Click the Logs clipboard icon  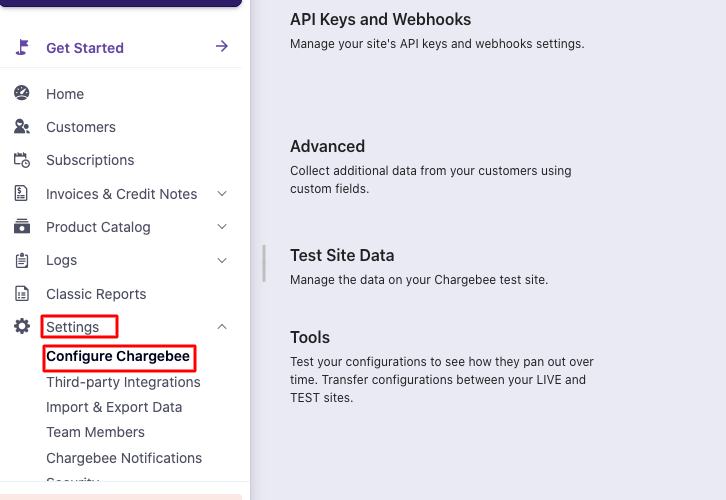tap(22, 260)
